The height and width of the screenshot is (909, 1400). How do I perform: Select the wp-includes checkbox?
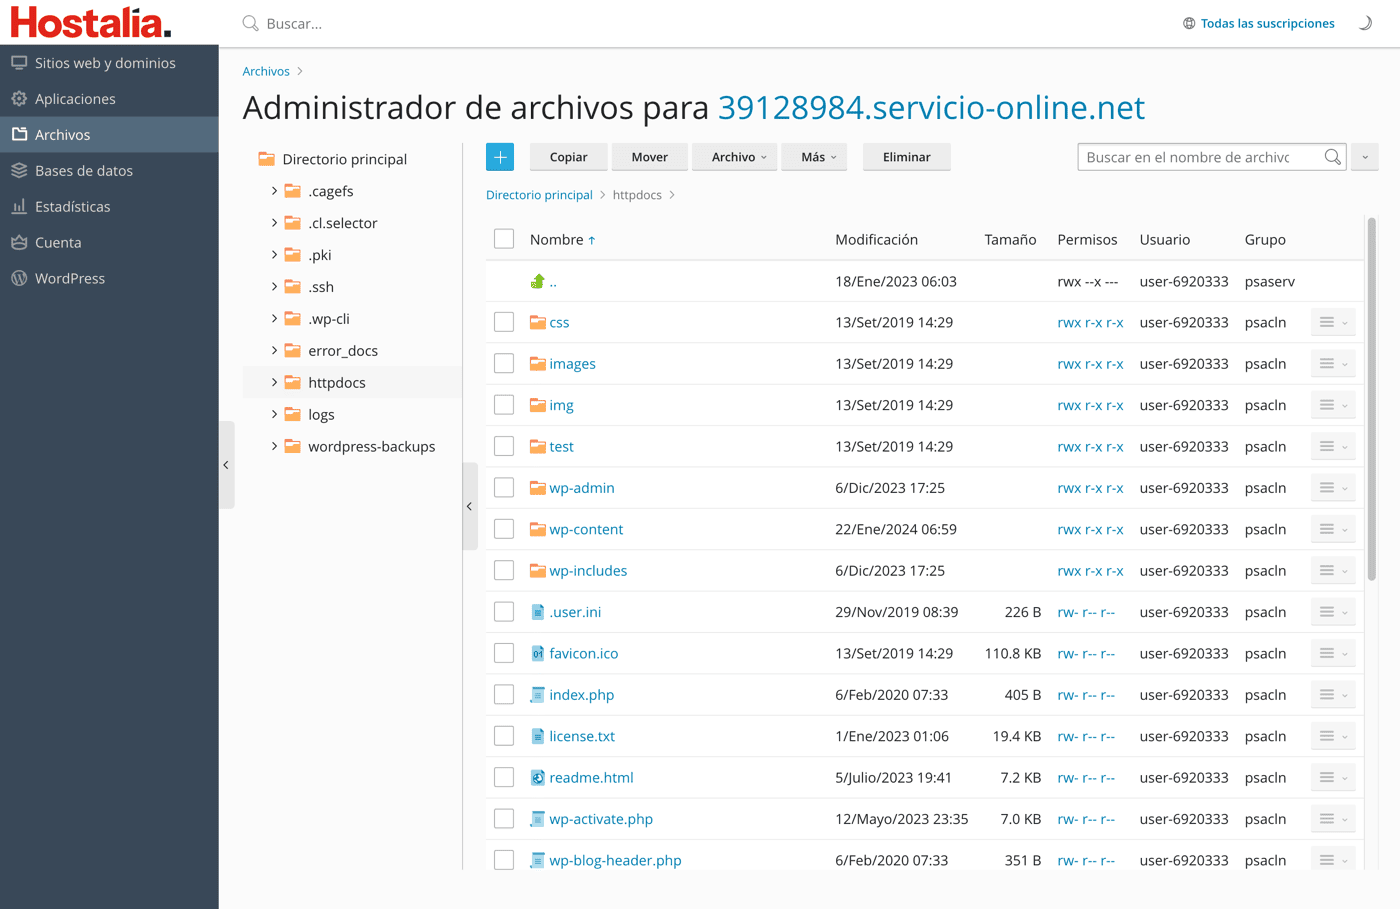point(504,570)
